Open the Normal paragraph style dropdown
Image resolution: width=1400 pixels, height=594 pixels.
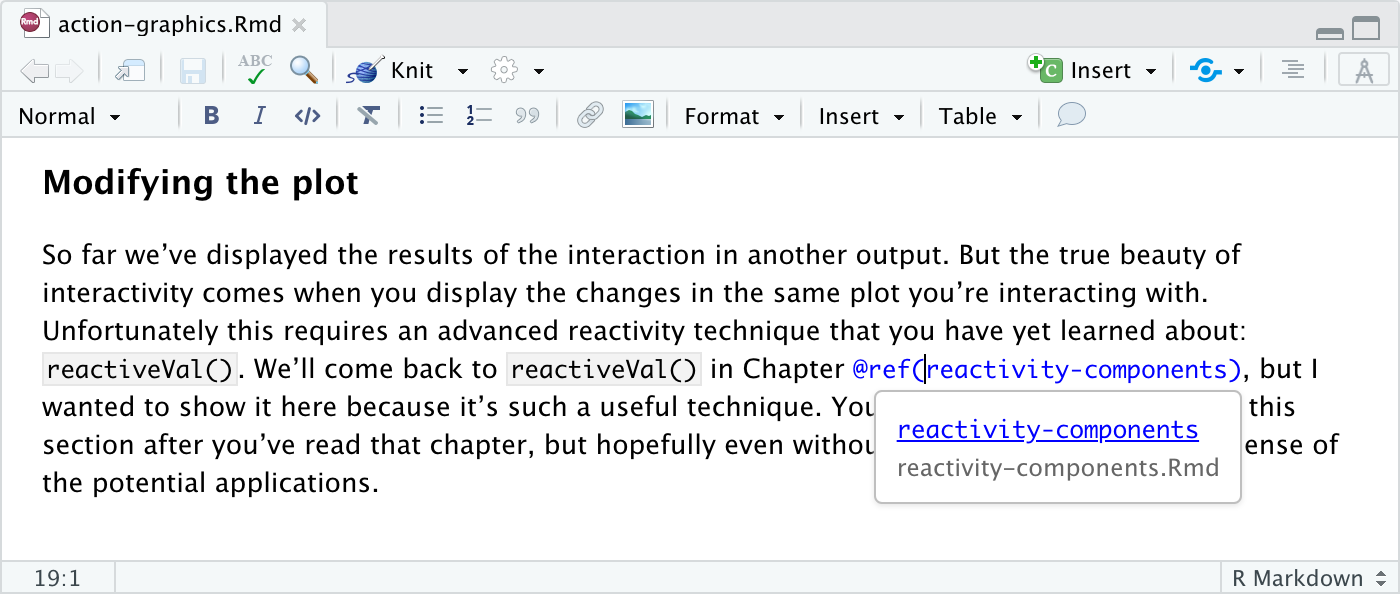tap(69, 116)
